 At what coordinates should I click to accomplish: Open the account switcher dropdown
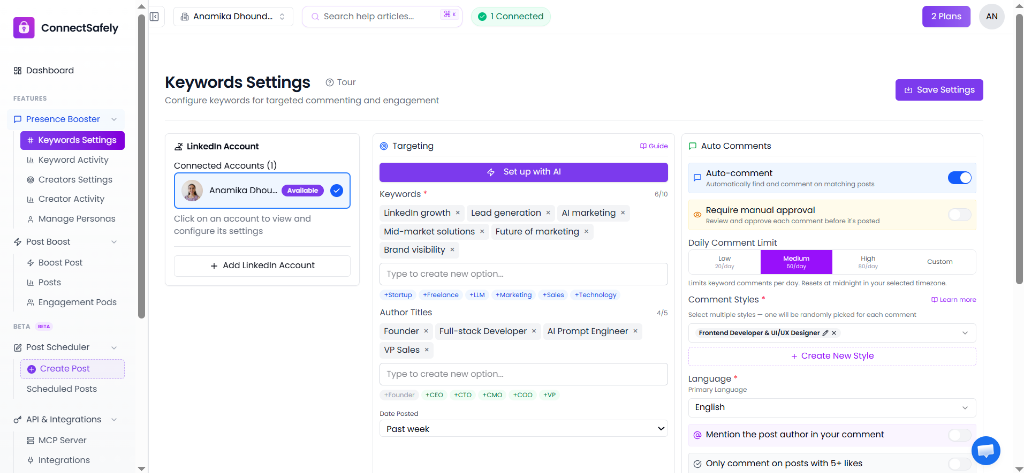pyautogui.click(x=233, y=16)
